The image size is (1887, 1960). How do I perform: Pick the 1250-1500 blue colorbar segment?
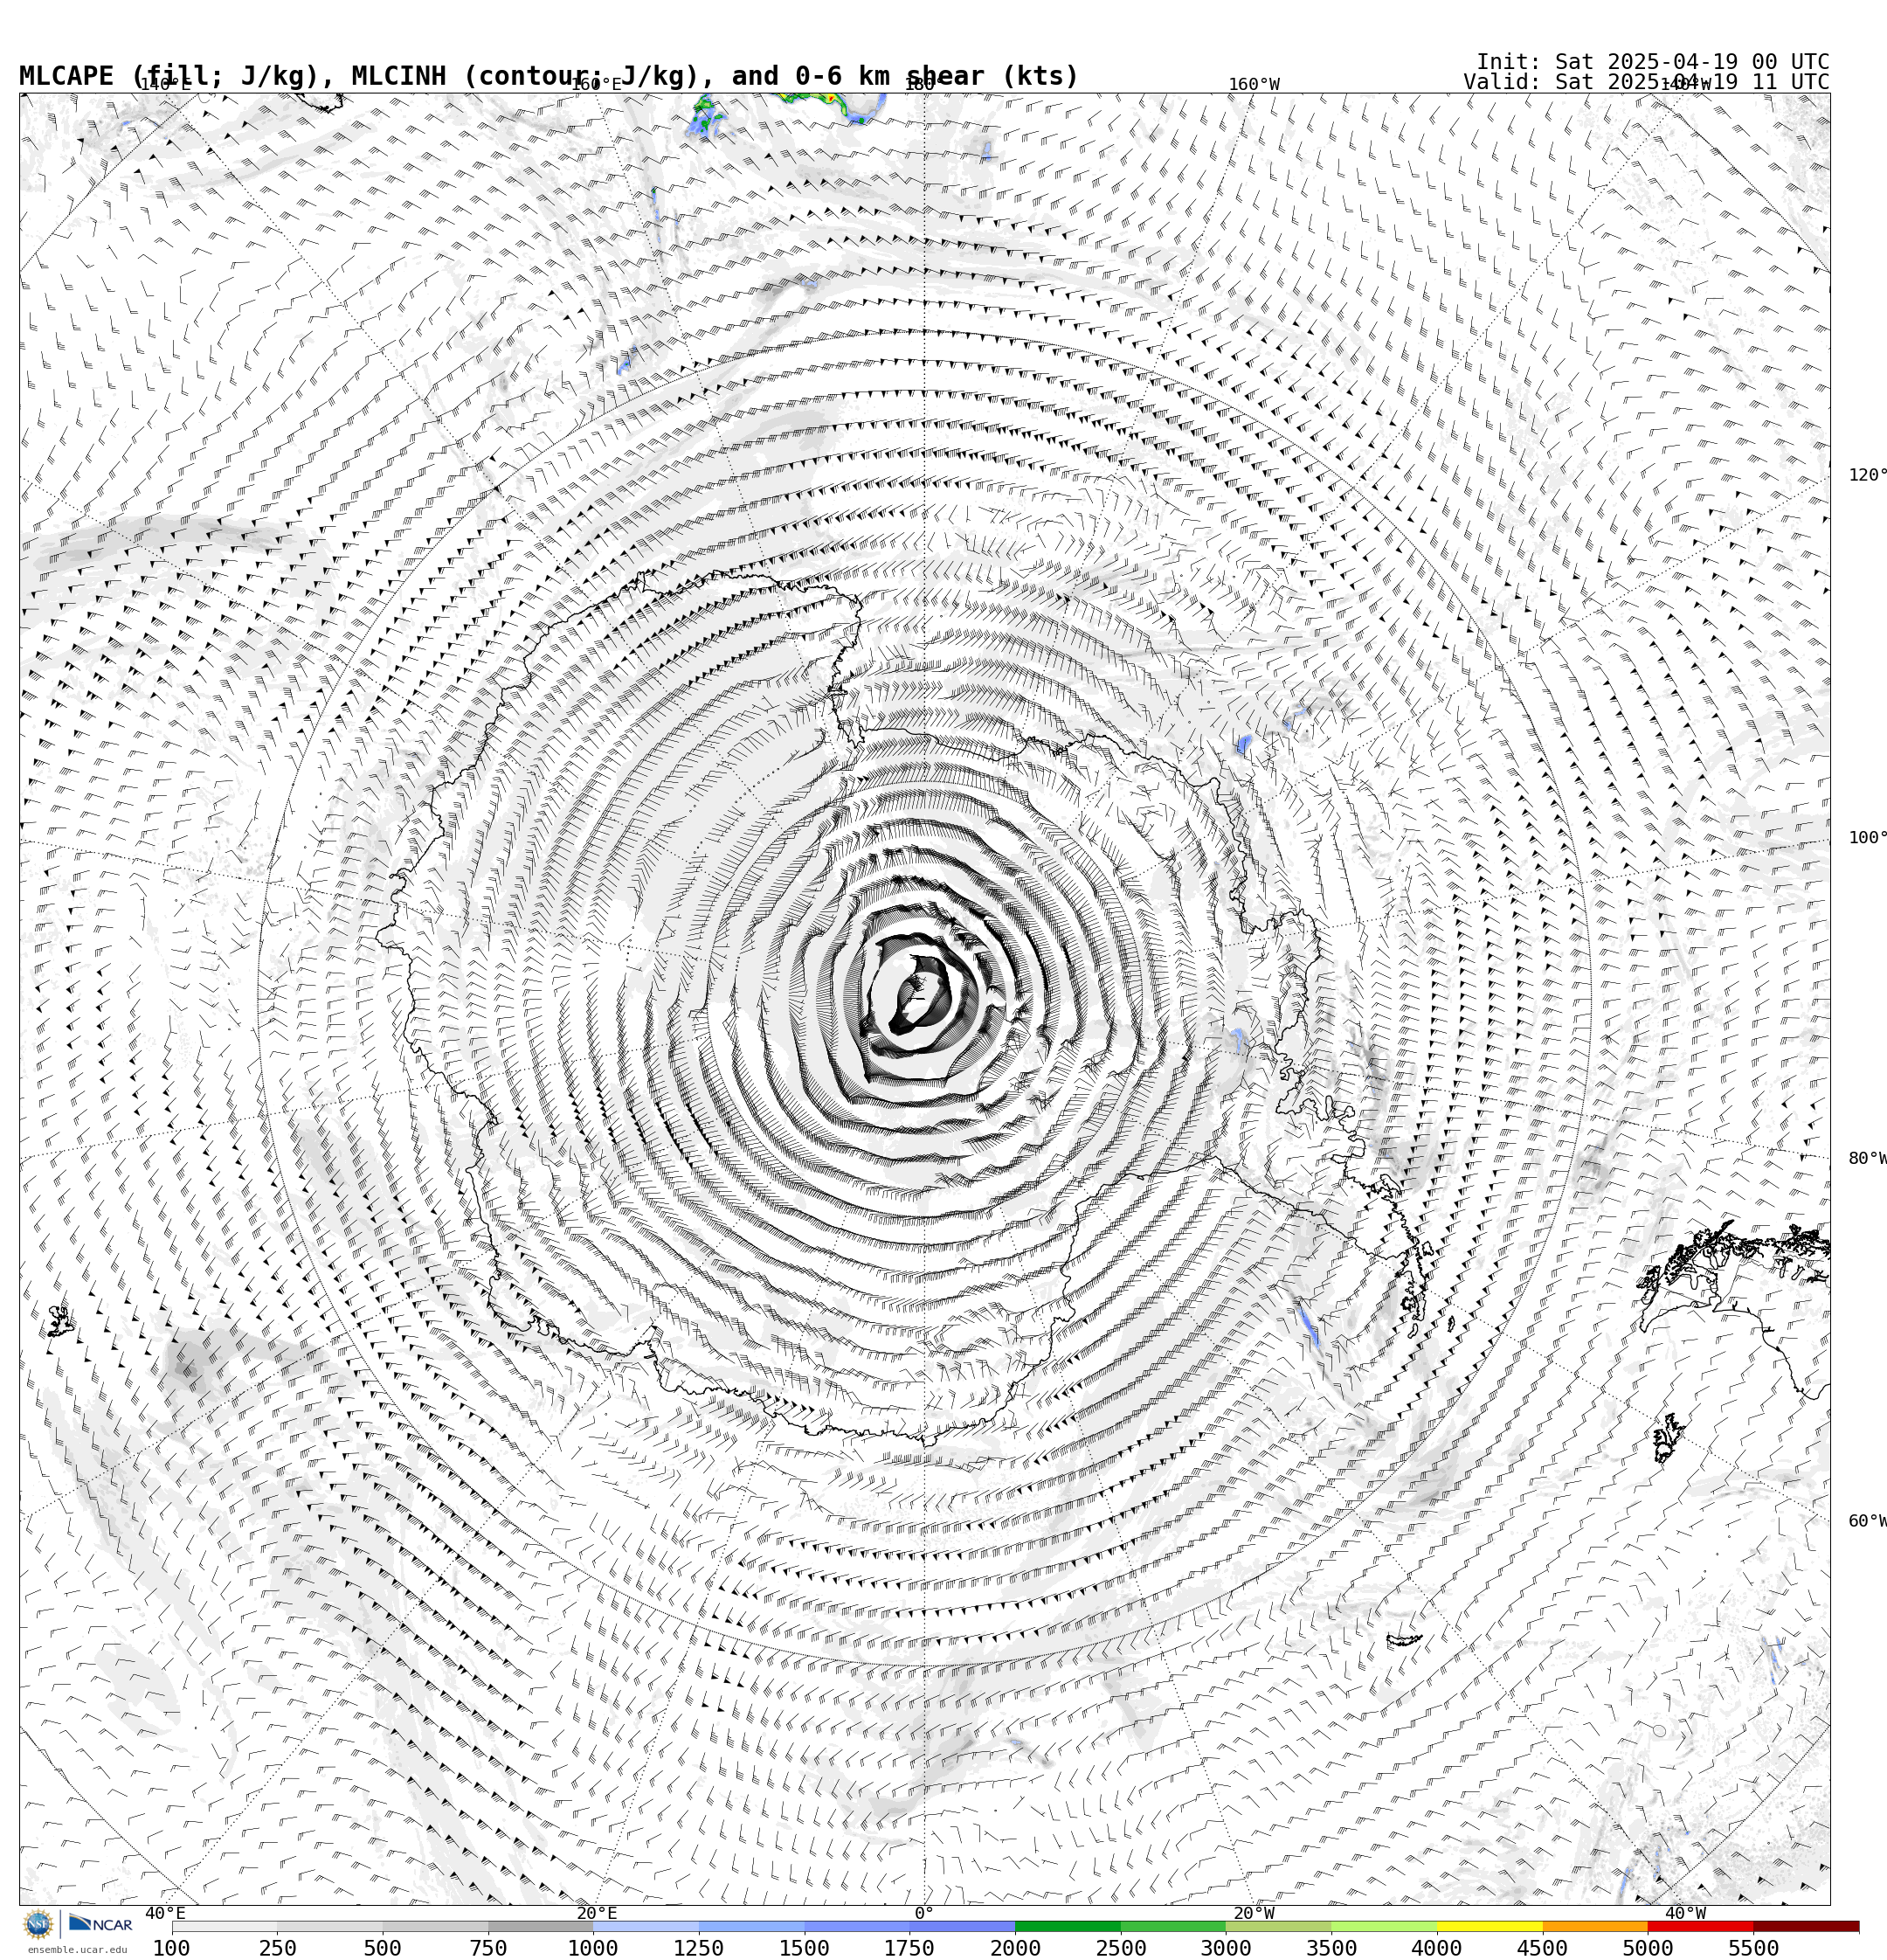(x=752, y=1926)
